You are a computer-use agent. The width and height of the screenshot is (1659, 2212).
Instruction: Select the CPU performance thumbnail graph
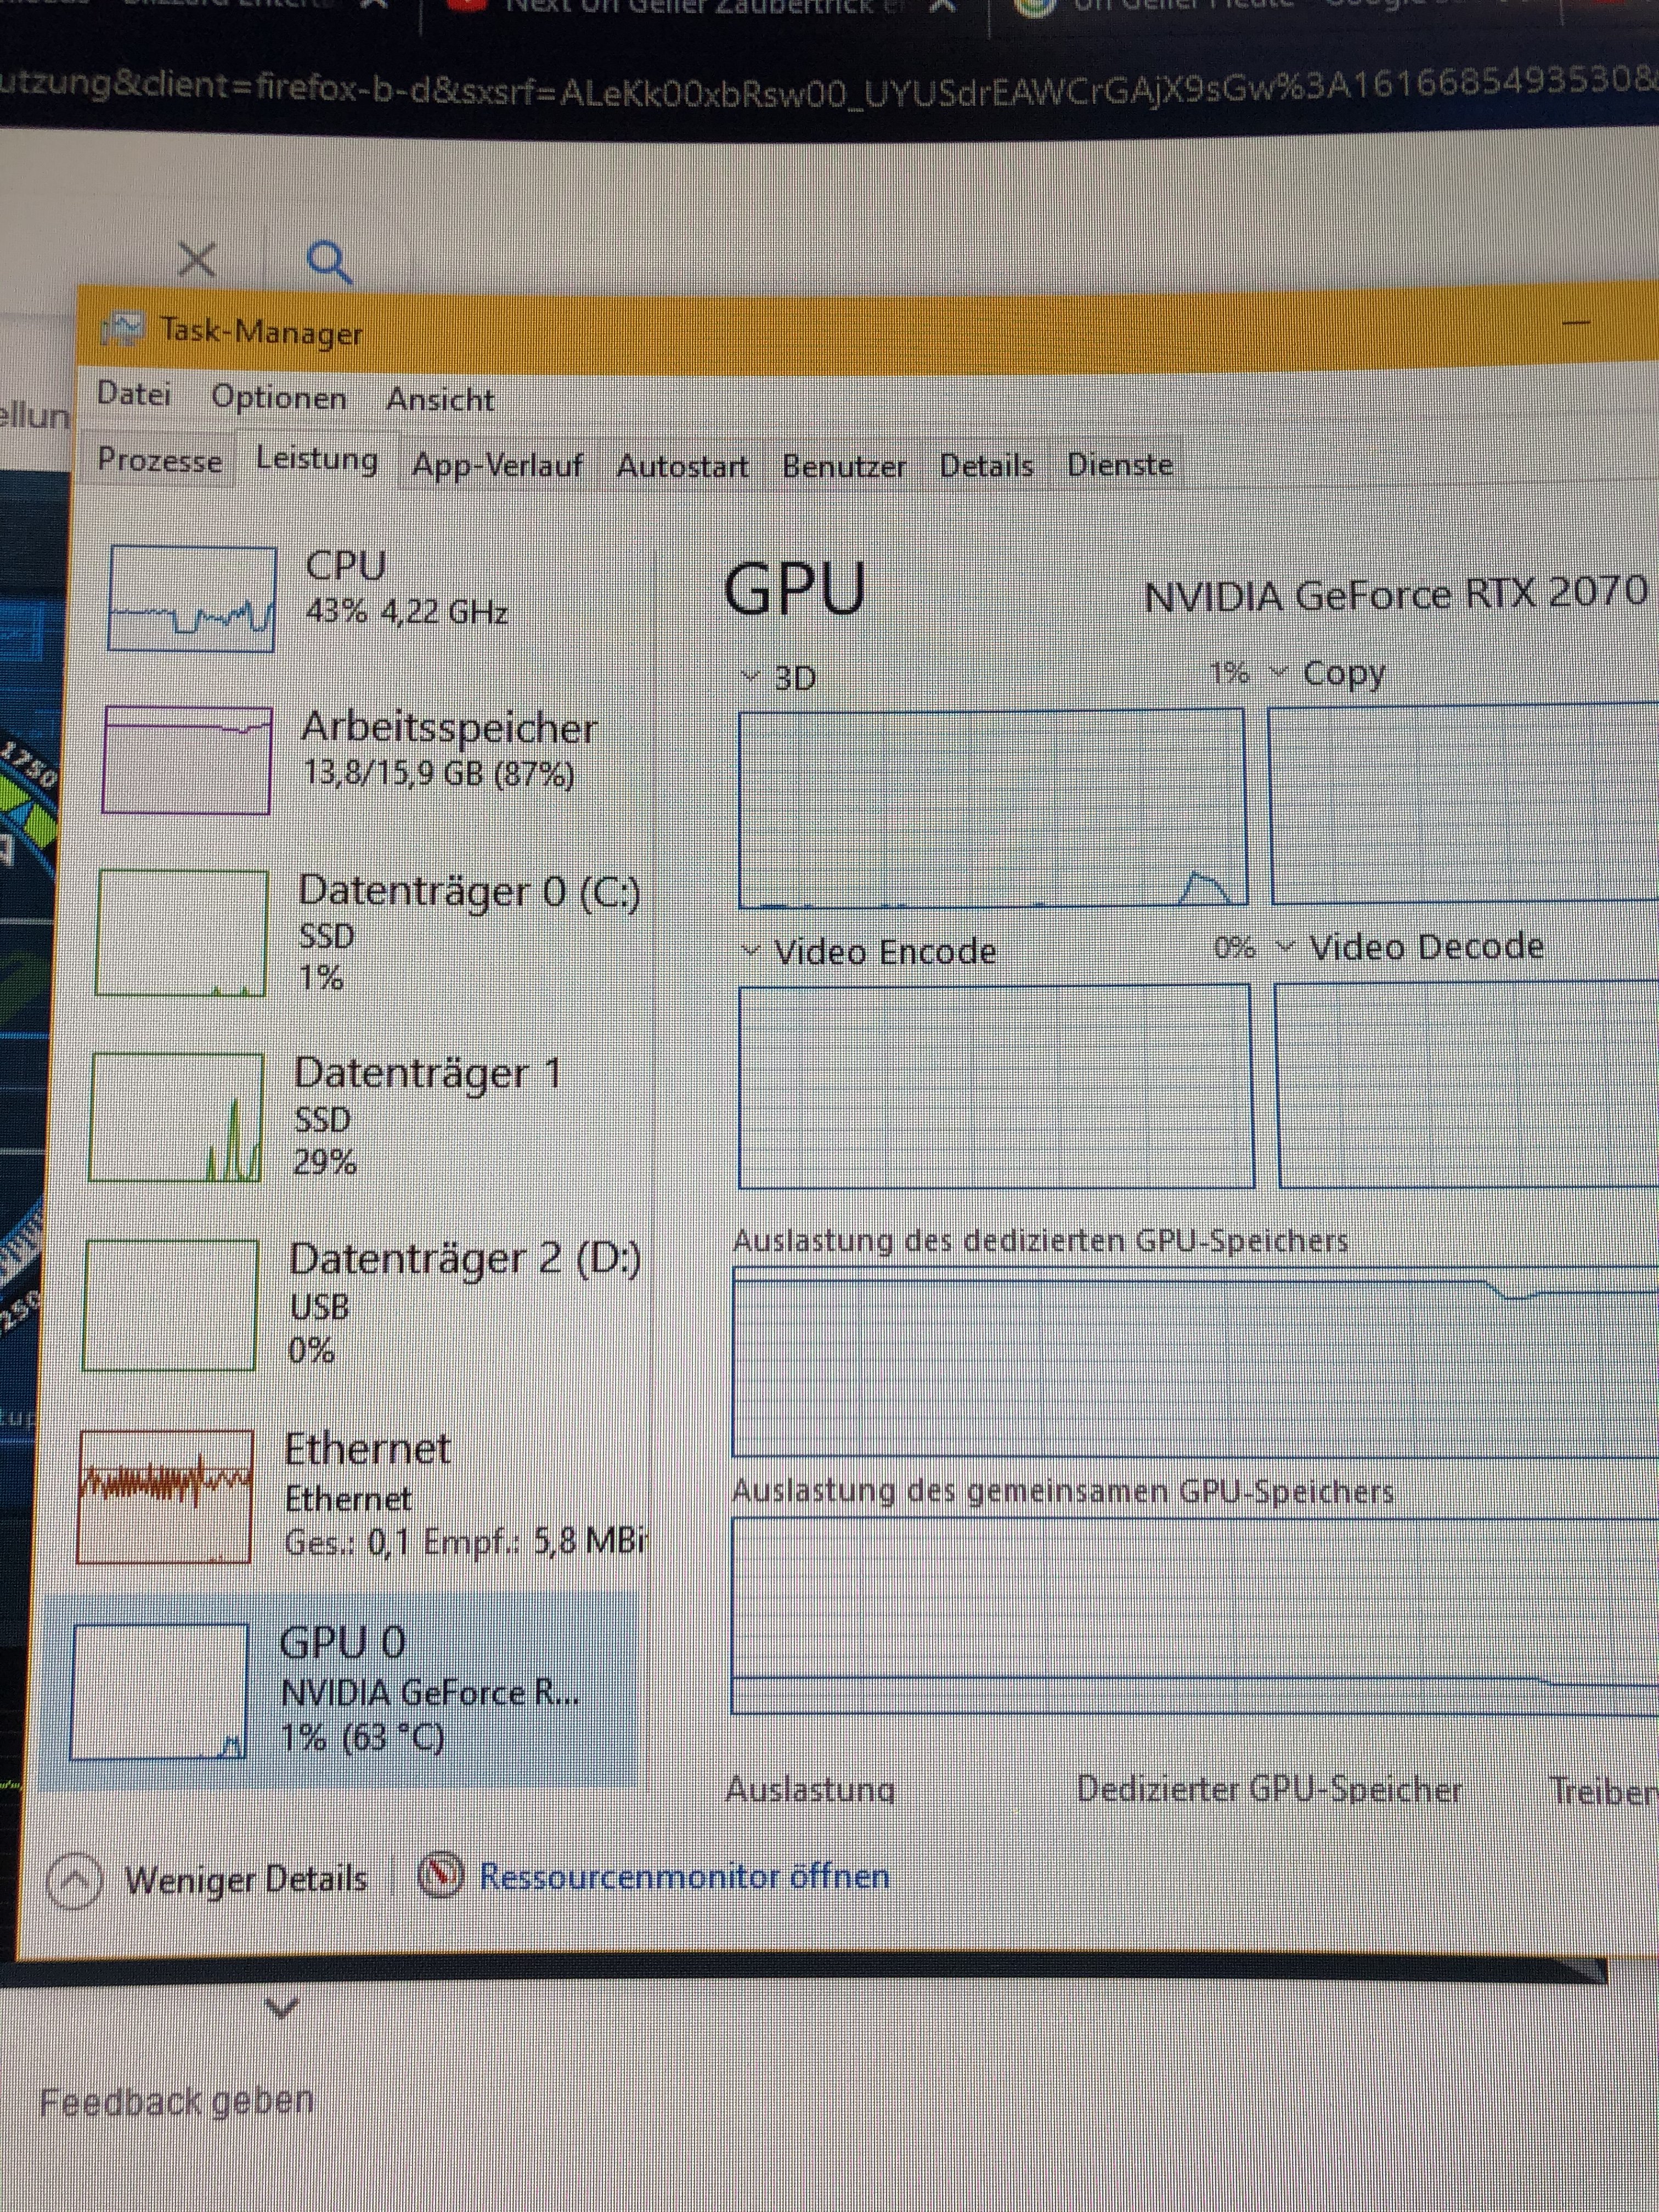[192, 599]
